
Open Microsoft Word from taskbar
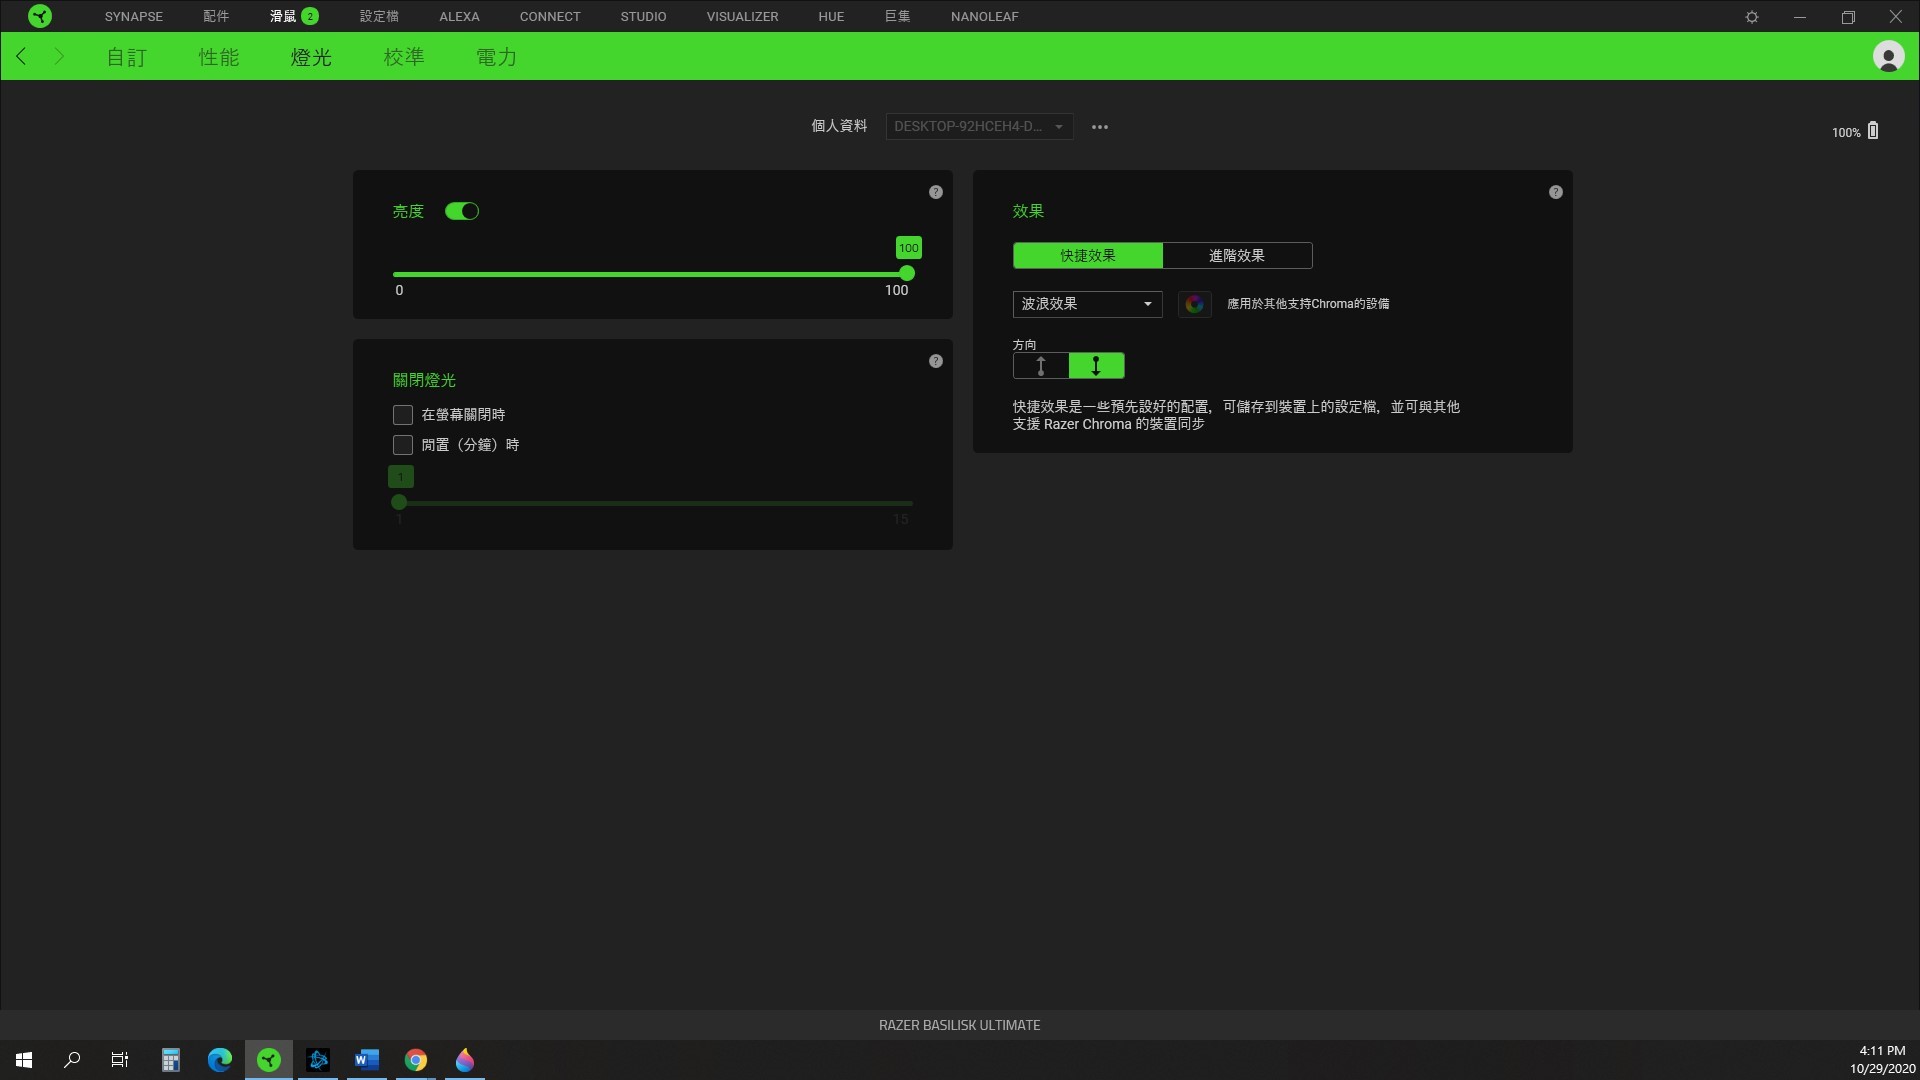coord(367,1059)
